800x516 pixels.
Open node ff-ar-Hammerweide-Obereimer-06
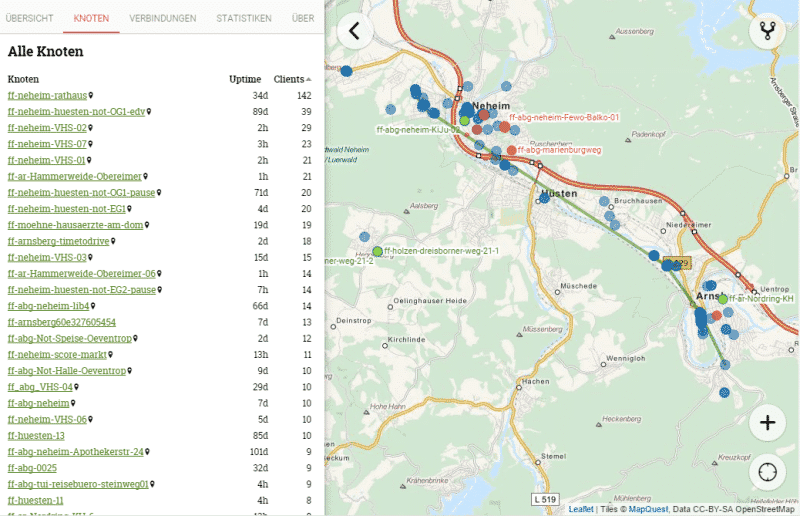(82, 274)
